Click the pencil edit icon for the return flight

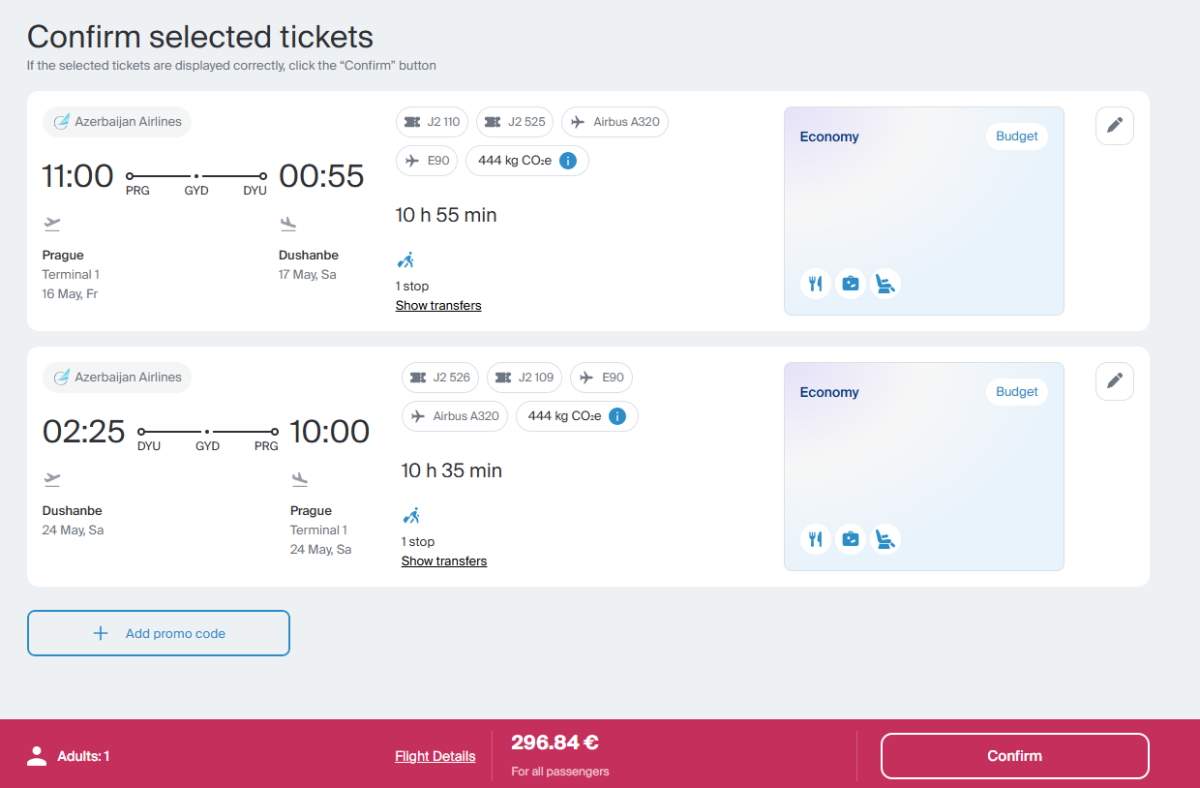pos(1114,381)
